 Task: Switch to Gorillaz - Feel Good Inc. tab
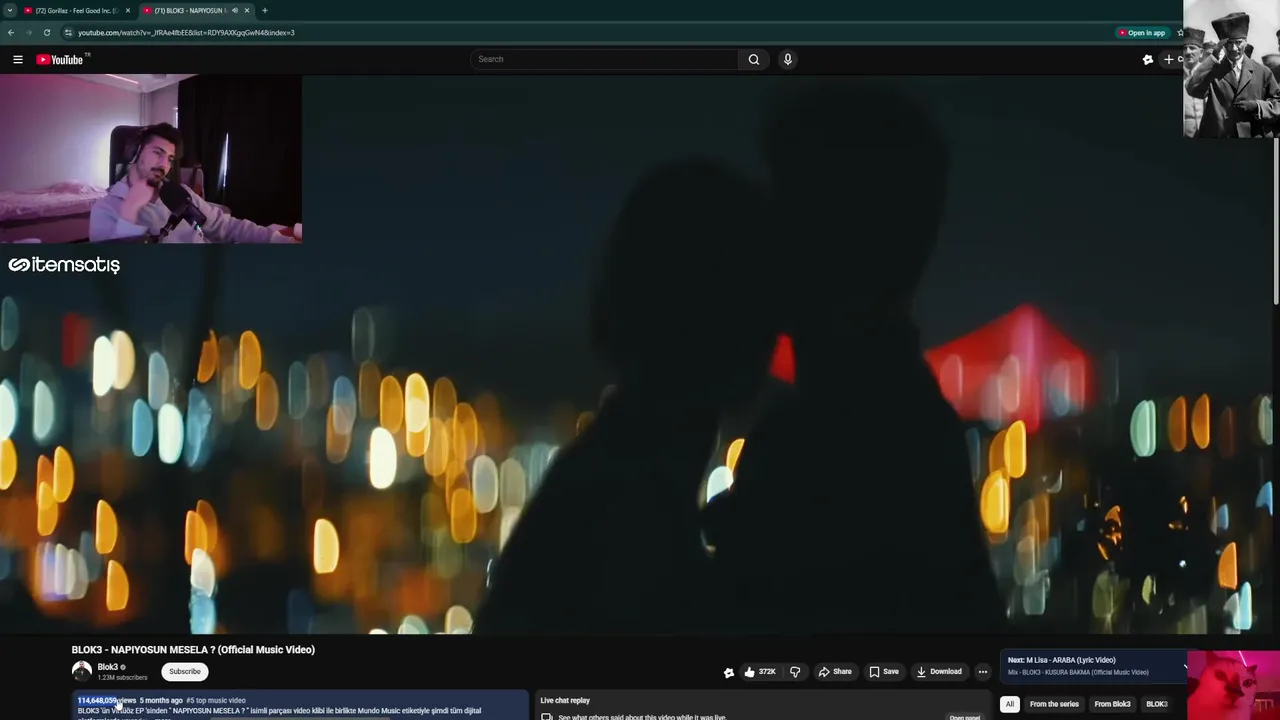pos(76,10)
